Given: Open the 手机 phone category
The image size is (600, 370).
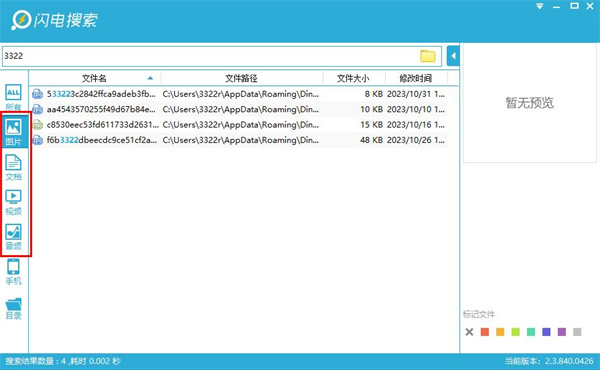Looking at the screenshot, I should click(13, 272).
